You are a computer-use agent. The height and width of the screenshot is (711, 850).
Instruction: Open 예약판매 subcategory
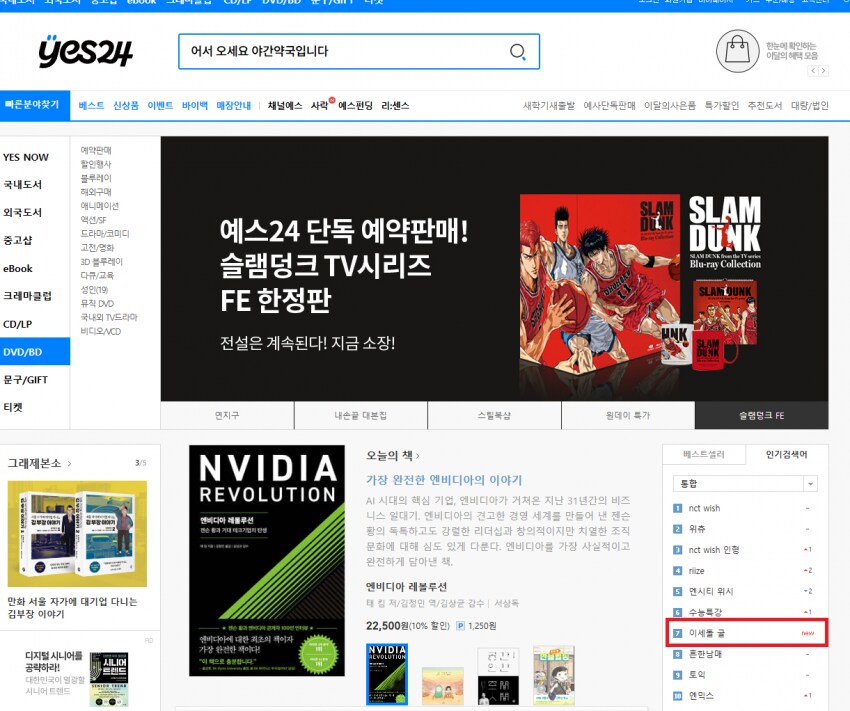96,150
